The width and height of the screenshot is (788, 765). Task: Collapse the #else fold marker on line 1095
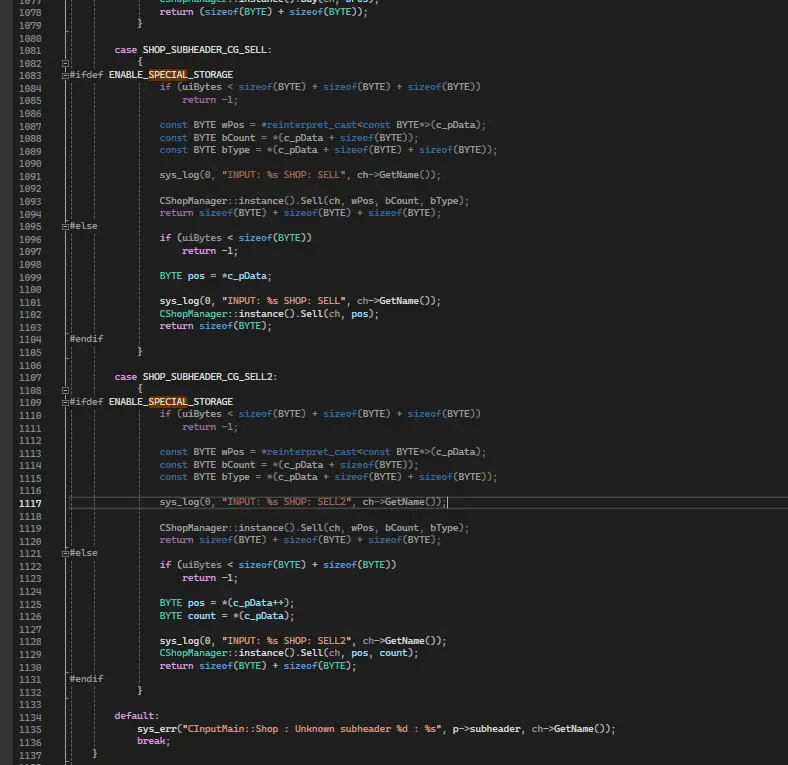[65, 227]
